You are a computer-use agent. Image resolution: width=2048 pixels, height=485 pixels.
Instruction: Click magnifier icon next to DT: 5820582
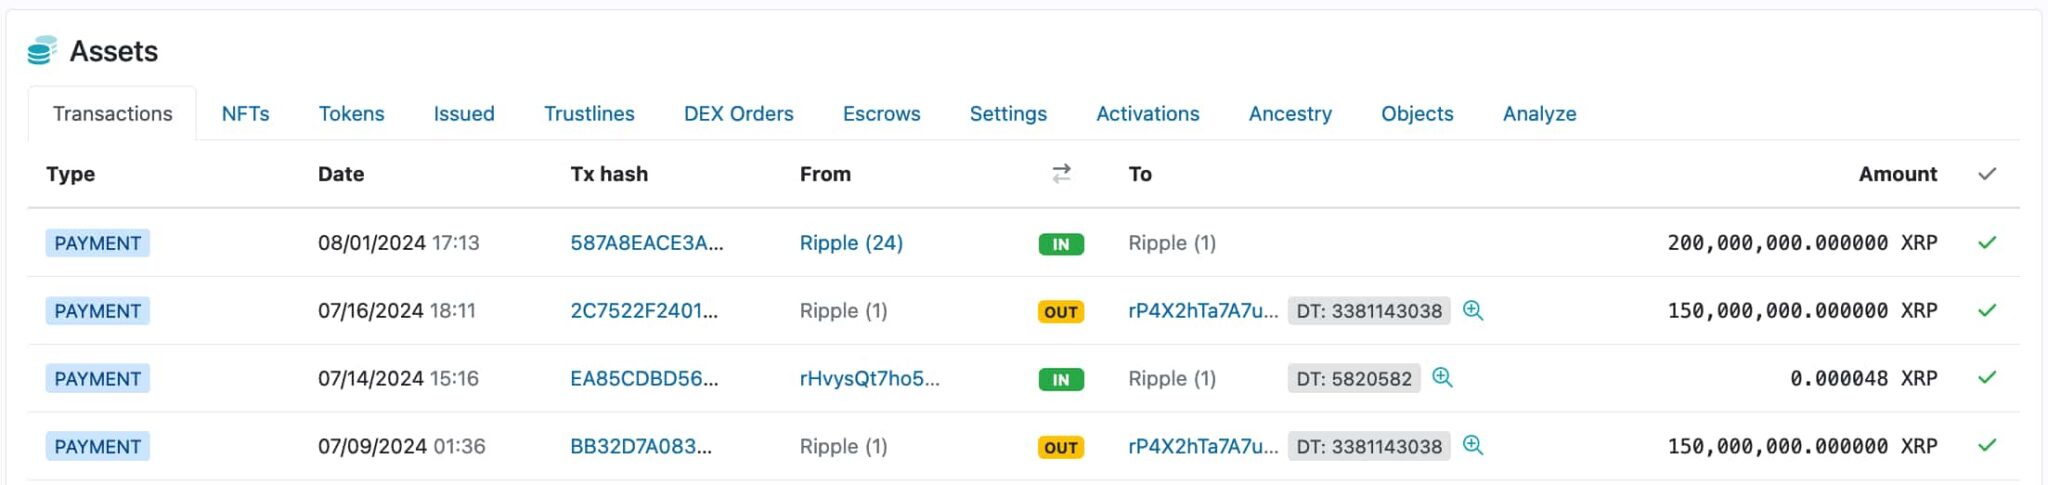coord(1442,378)
